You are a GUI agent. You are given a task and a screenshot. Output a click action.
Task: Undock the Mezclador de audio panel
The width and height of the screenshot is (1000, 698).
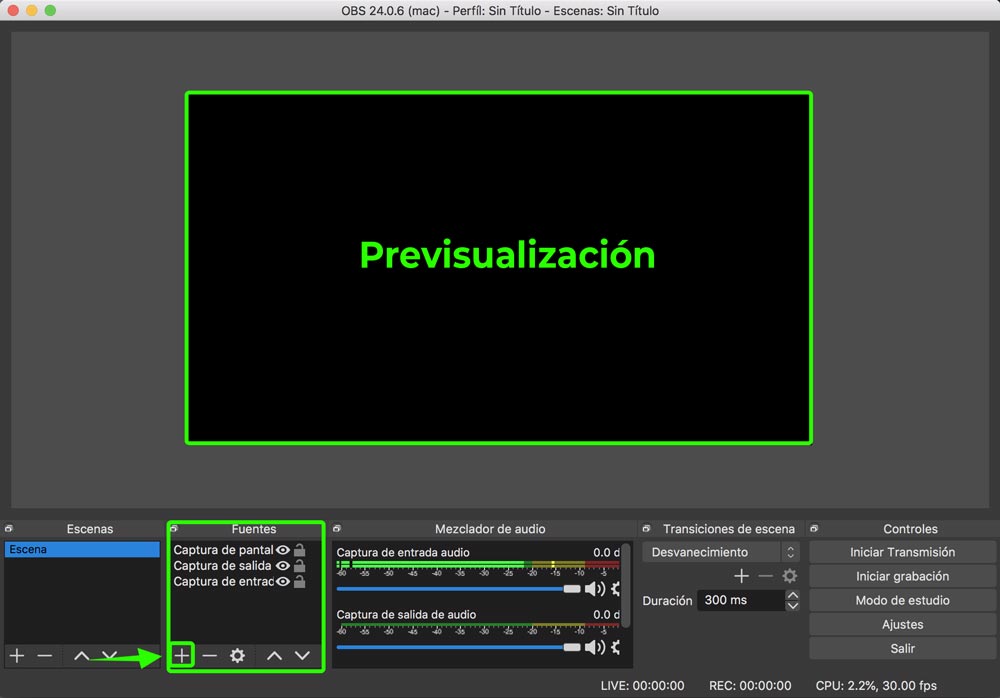[x=337, y=529]
